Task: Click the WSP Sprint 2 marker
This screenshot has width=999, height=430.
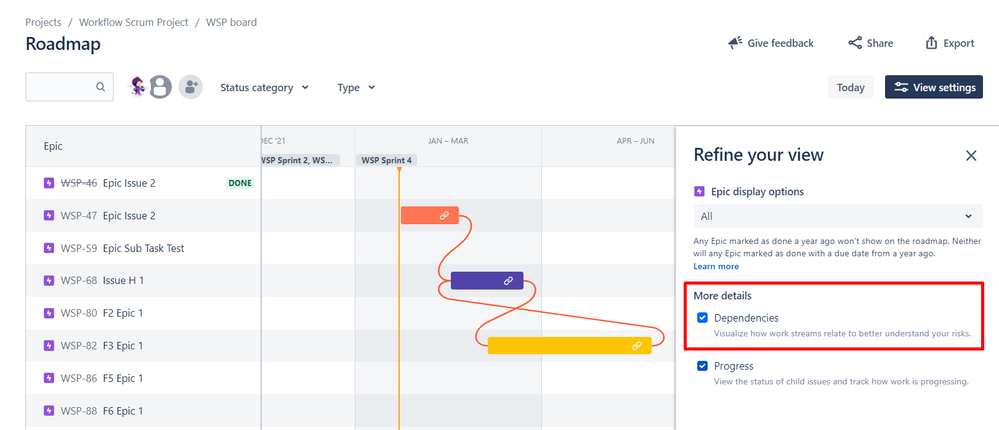Action: click(300, 160)
